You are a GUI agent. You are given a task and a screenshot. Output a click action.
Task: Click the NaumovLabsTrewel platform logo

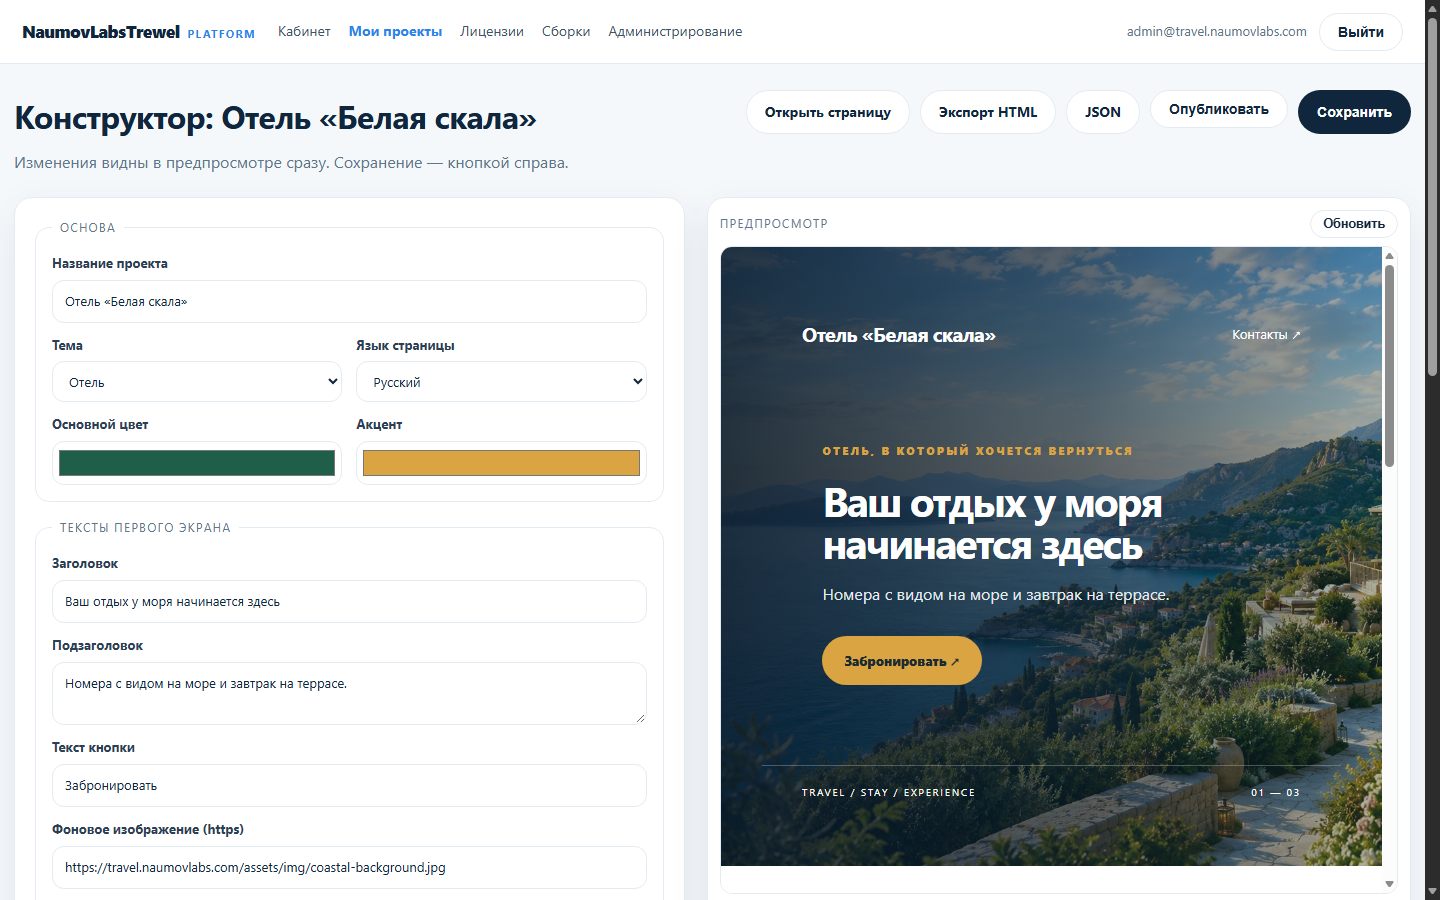coord(138,32)
